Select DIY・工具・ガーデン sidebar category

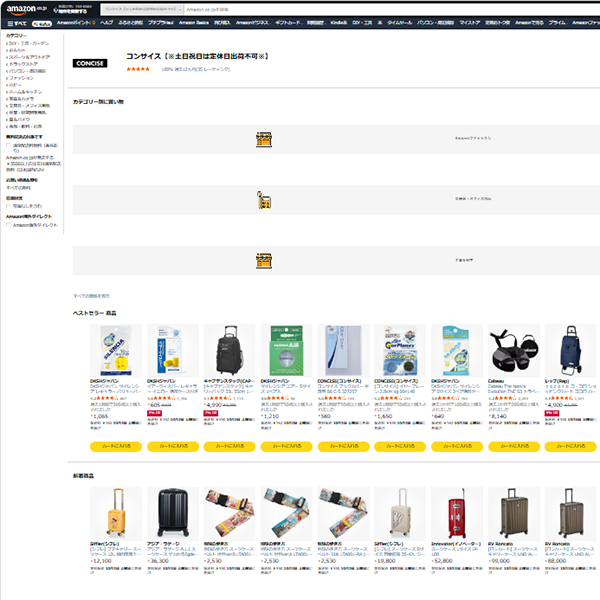pos(29,43)
